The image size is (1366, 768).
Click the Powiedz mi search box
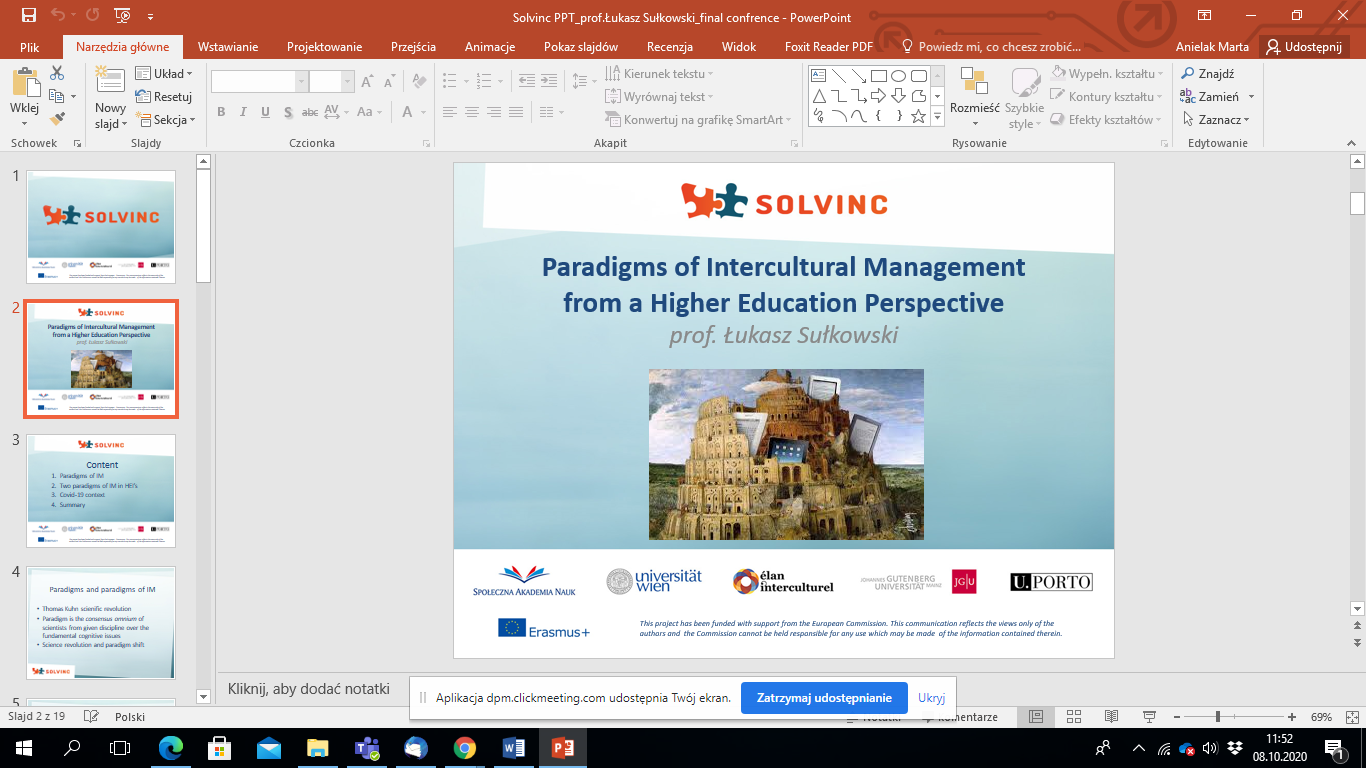(992, 47)
